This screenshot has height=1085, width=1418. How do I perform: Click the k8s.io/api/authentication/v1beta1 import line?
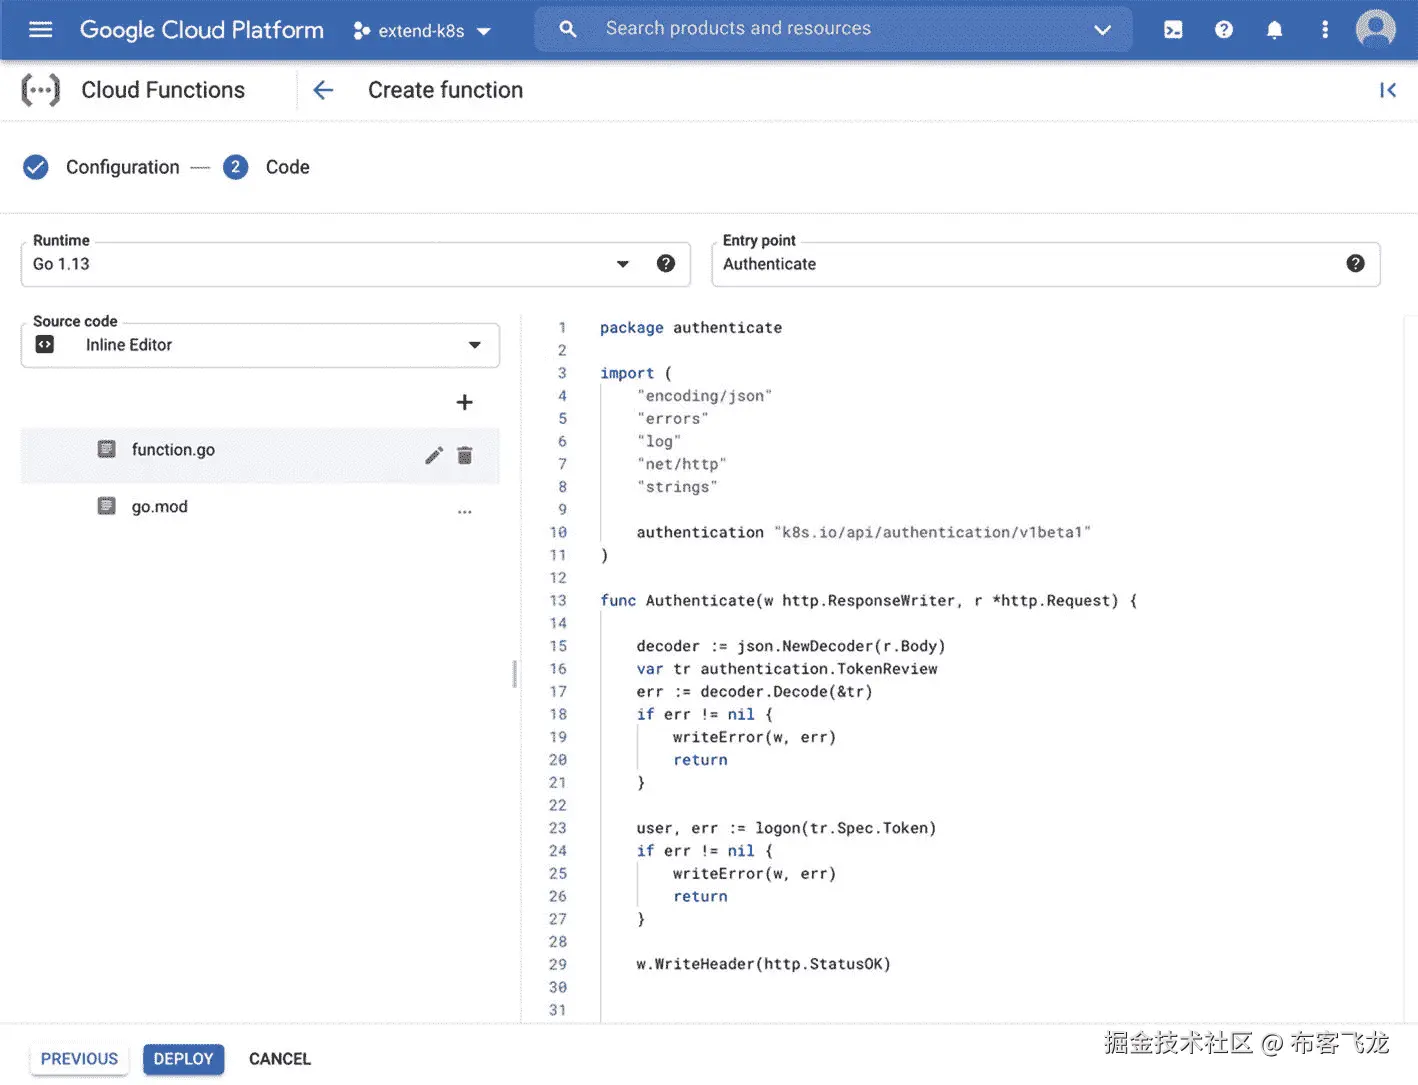click(863, 533)
